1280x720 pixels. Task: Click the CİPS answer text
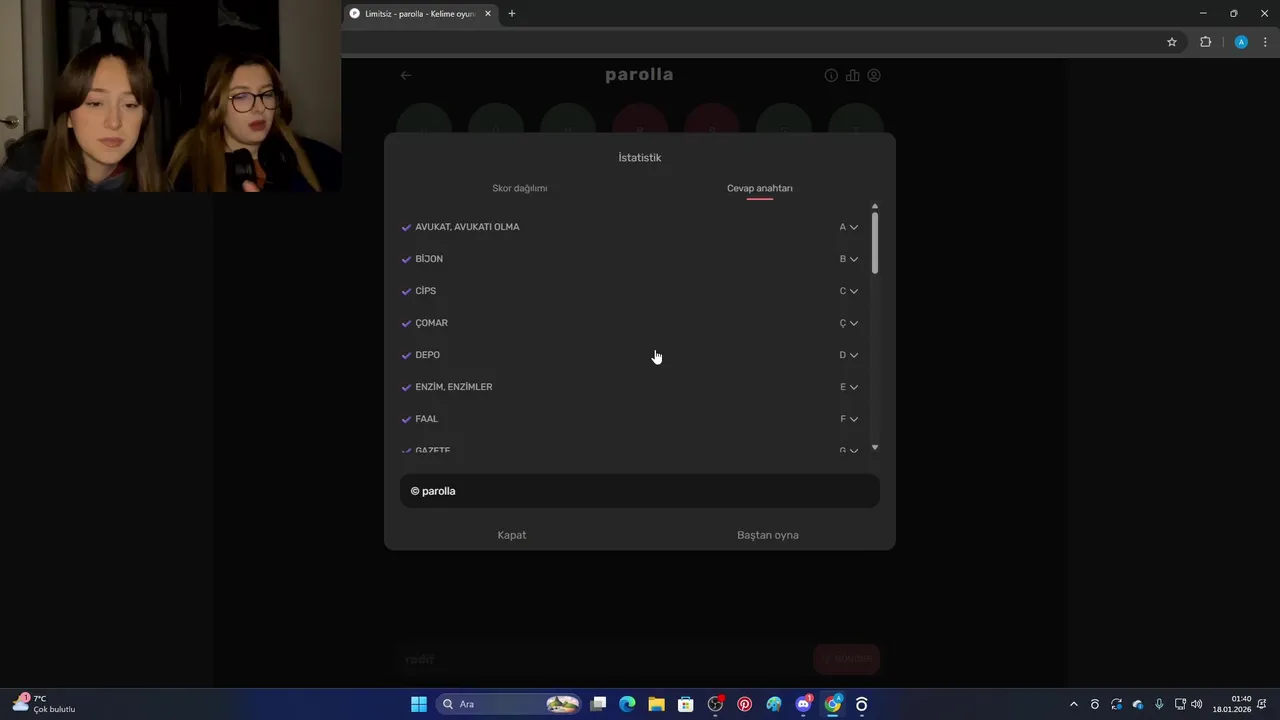[426, 291]
